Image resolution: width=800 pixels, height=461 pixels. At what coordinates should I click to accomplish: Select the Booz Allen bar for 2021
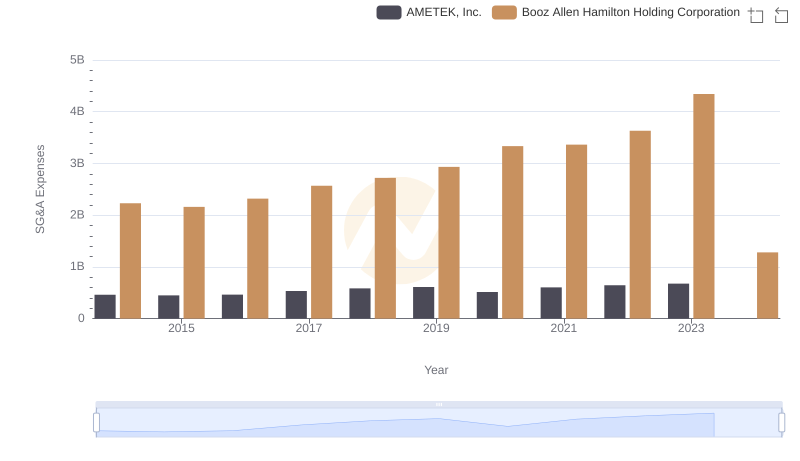(577, 232)
